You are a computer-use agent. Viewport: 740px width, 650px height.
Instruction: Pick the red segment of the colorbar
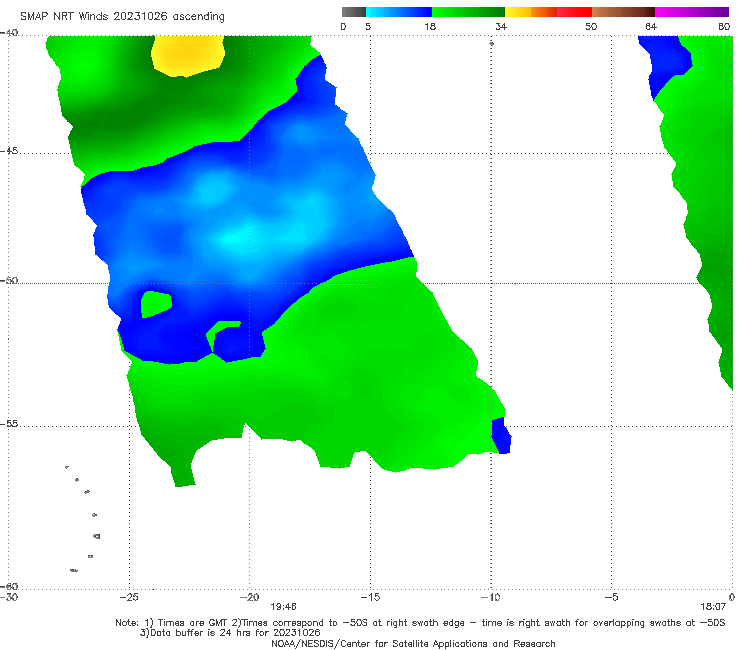[574, 12]
